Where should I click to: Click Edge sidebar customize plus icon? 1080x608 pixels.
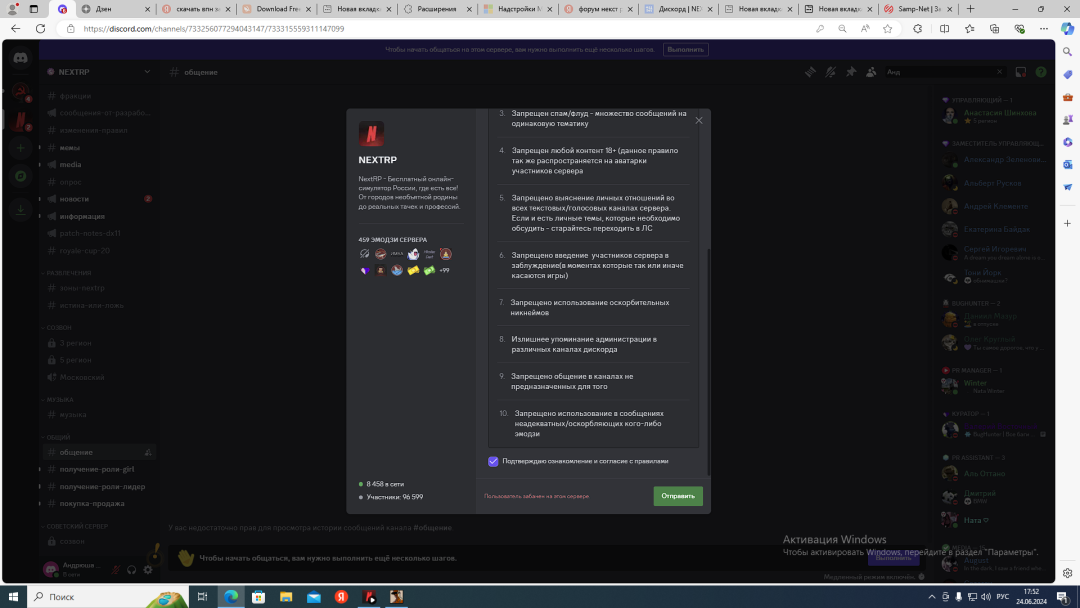coord(1067,223)
